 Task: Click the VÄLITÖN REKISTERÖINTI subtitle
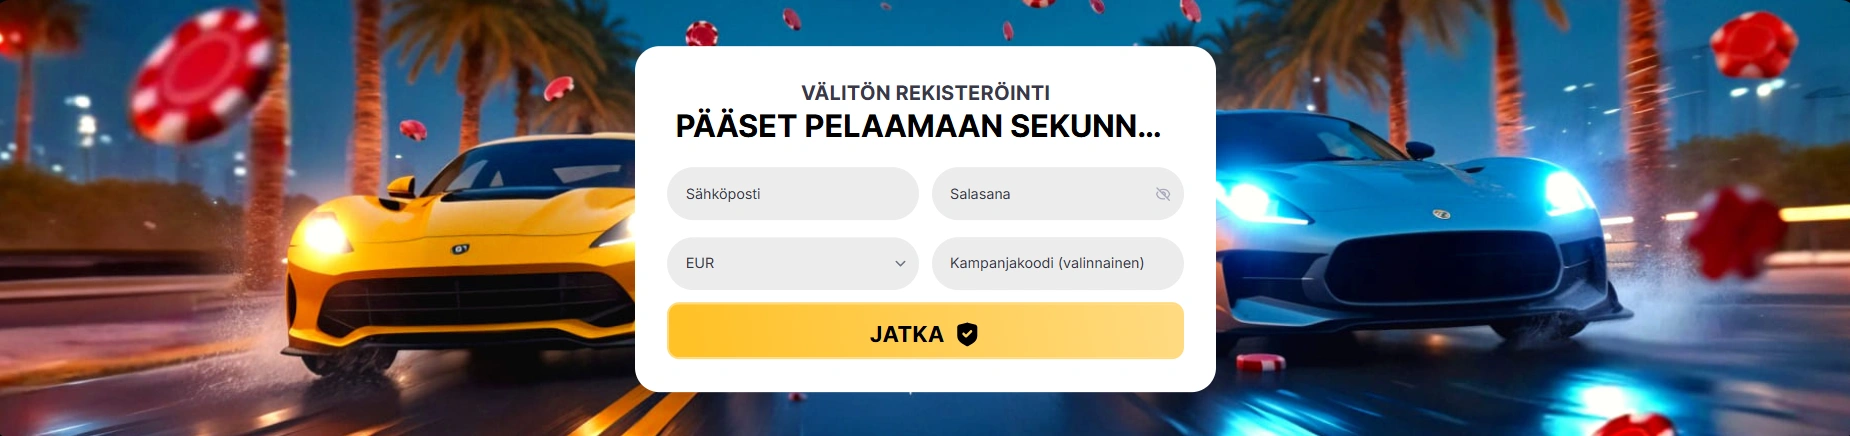(x=925, y=93)
